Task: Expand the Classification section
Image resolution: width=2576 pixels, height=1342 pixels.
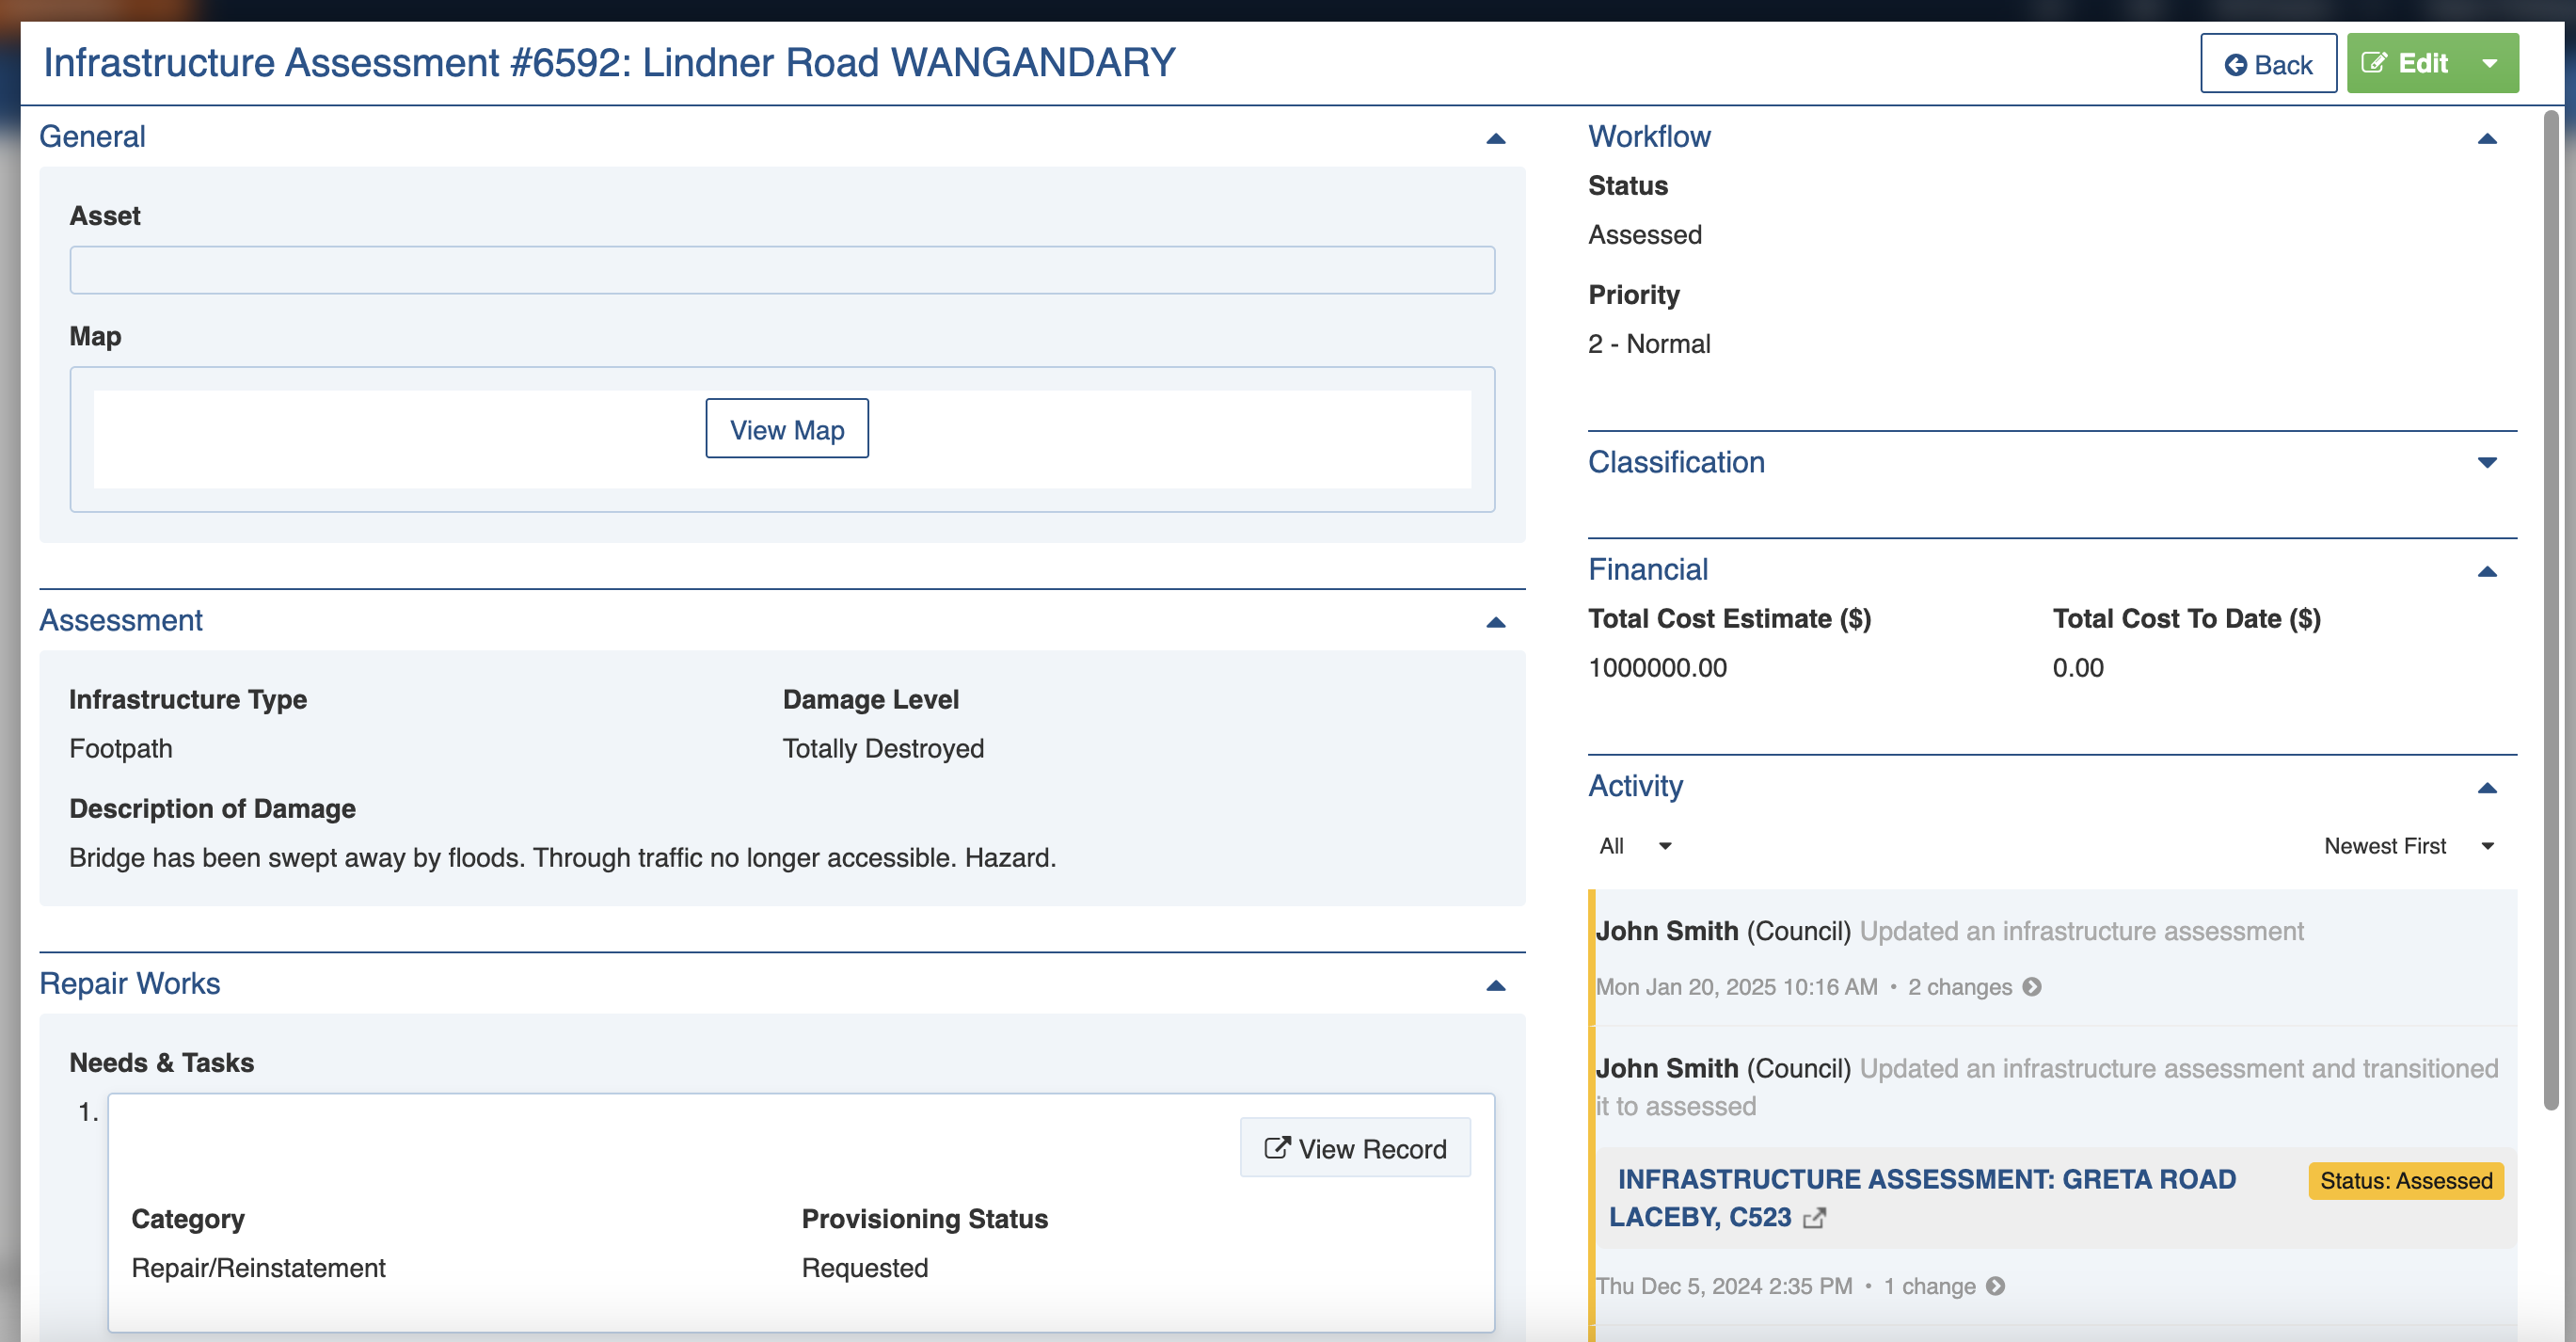Action: click(x=2486, y=462)
